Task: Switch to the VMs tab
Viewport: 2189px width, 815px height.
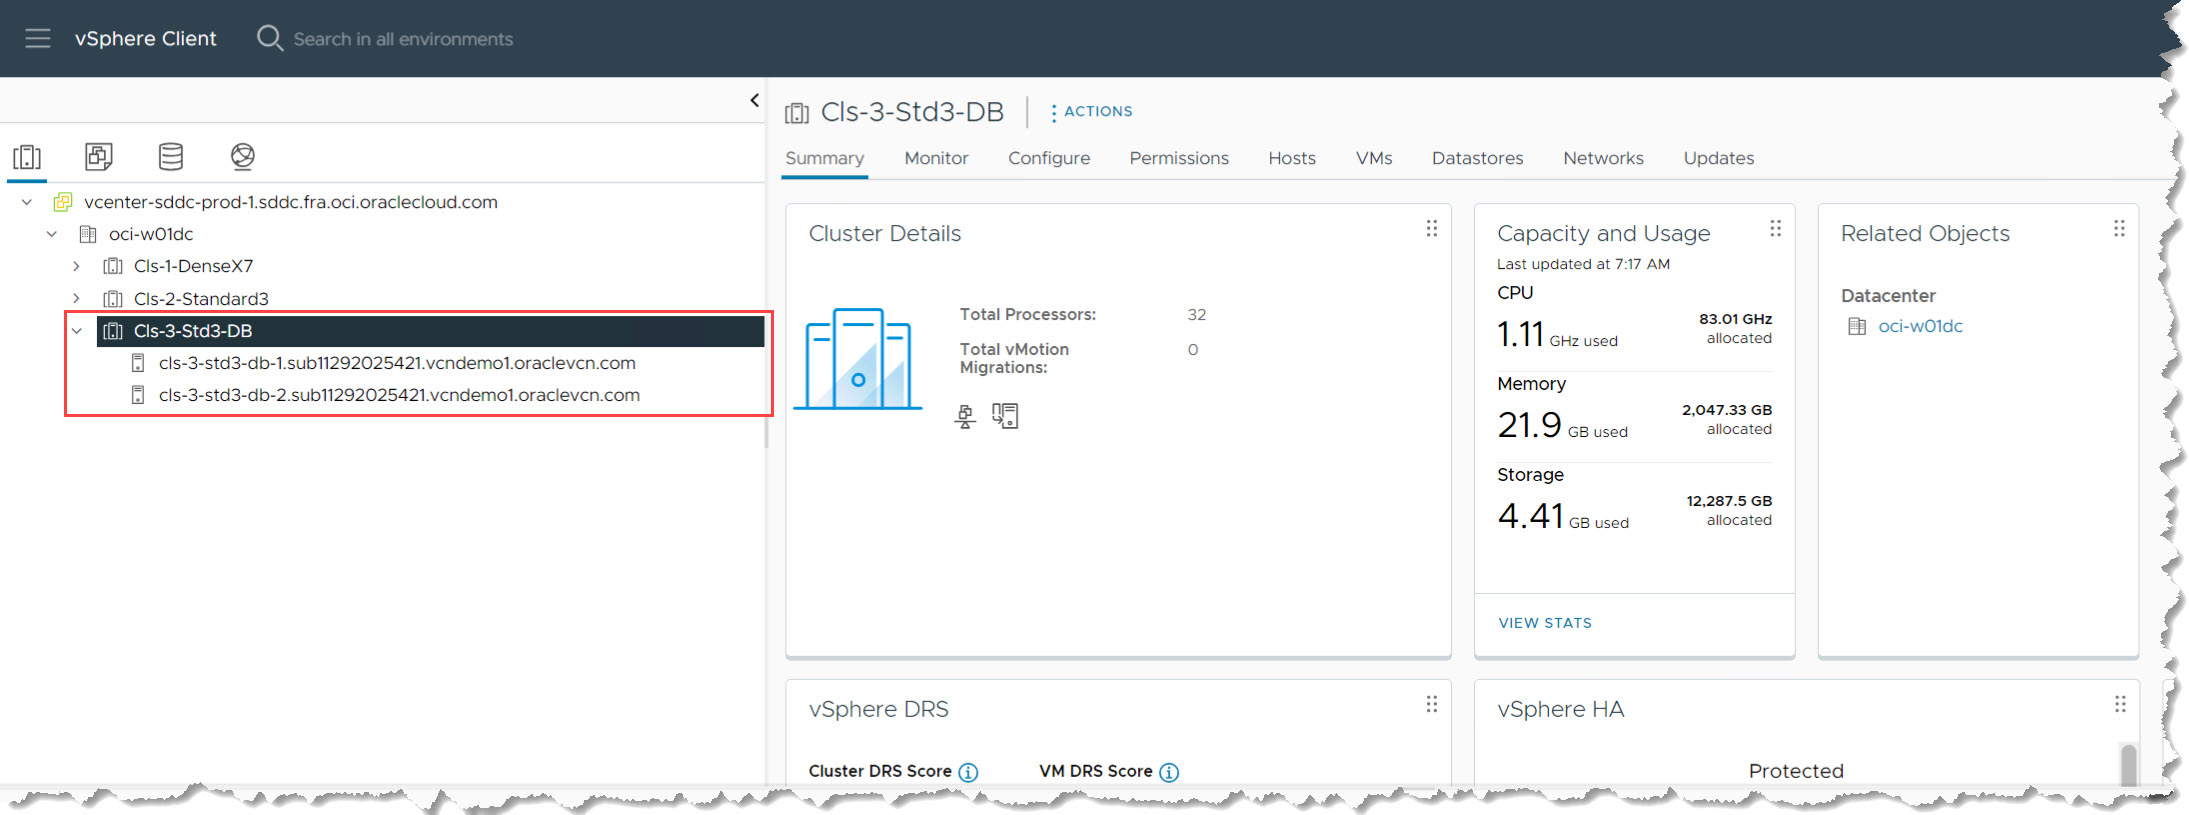Action: coord(1374,158)
